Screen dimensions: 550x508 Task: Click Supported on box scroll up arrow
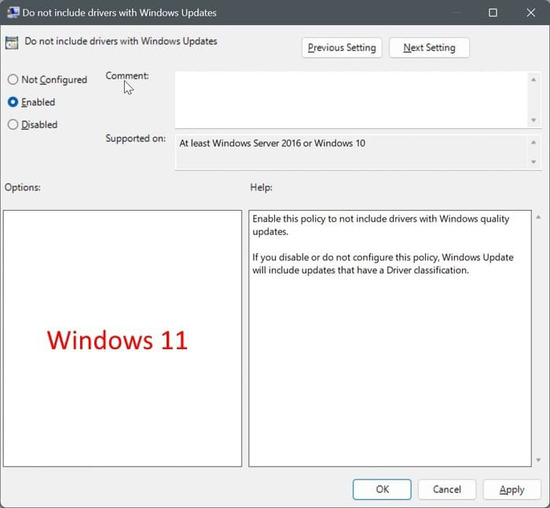534,142
